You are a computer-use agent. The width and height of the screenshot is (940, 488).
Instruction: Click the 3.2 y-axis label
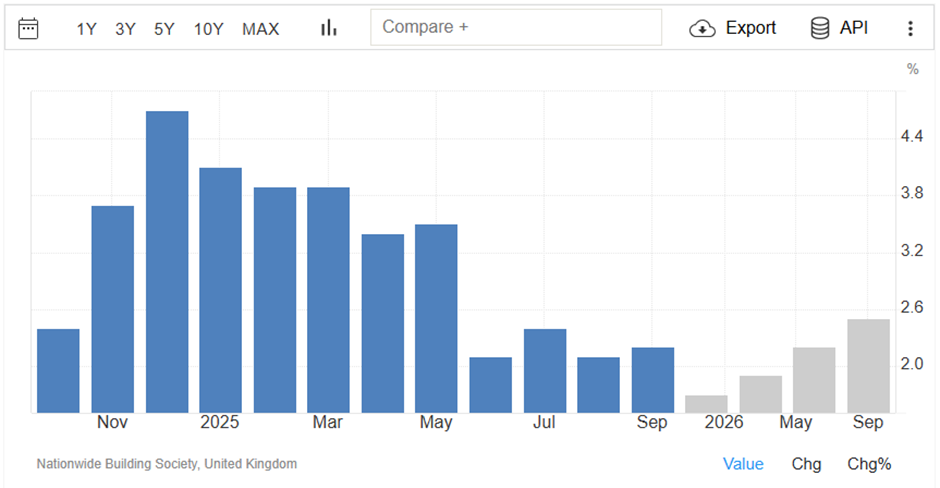912,250
